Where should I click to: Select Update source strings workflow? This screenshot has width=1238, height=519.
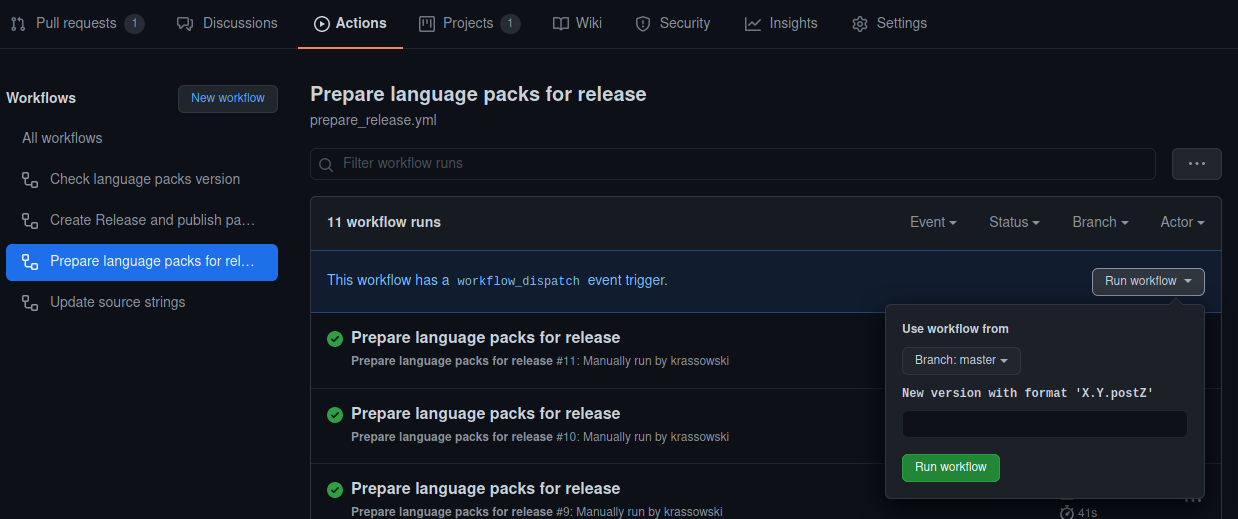(x=142, y=302)
